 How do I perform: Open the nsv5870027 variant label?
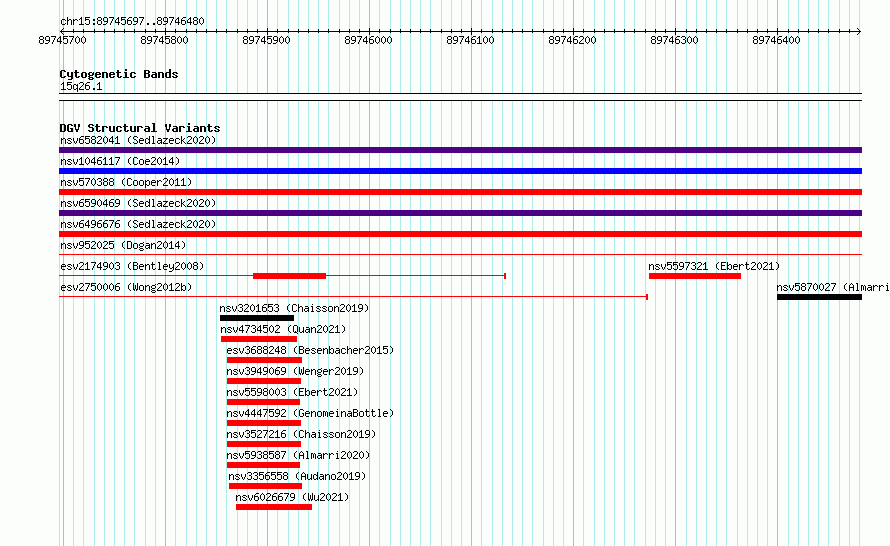click(x=833, y=287)
